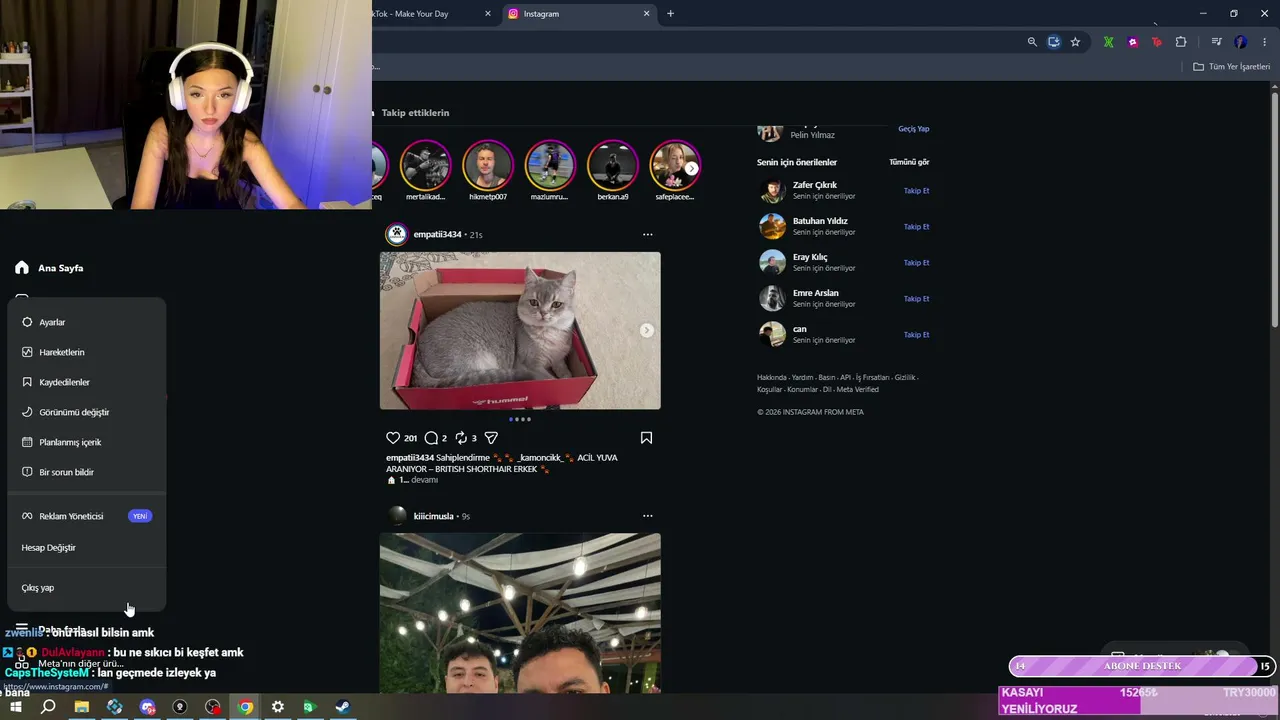The width and height of the screenshot is (1280, 720).
Task: Like the empatii3434 cat post
Action: pos(393,438)
